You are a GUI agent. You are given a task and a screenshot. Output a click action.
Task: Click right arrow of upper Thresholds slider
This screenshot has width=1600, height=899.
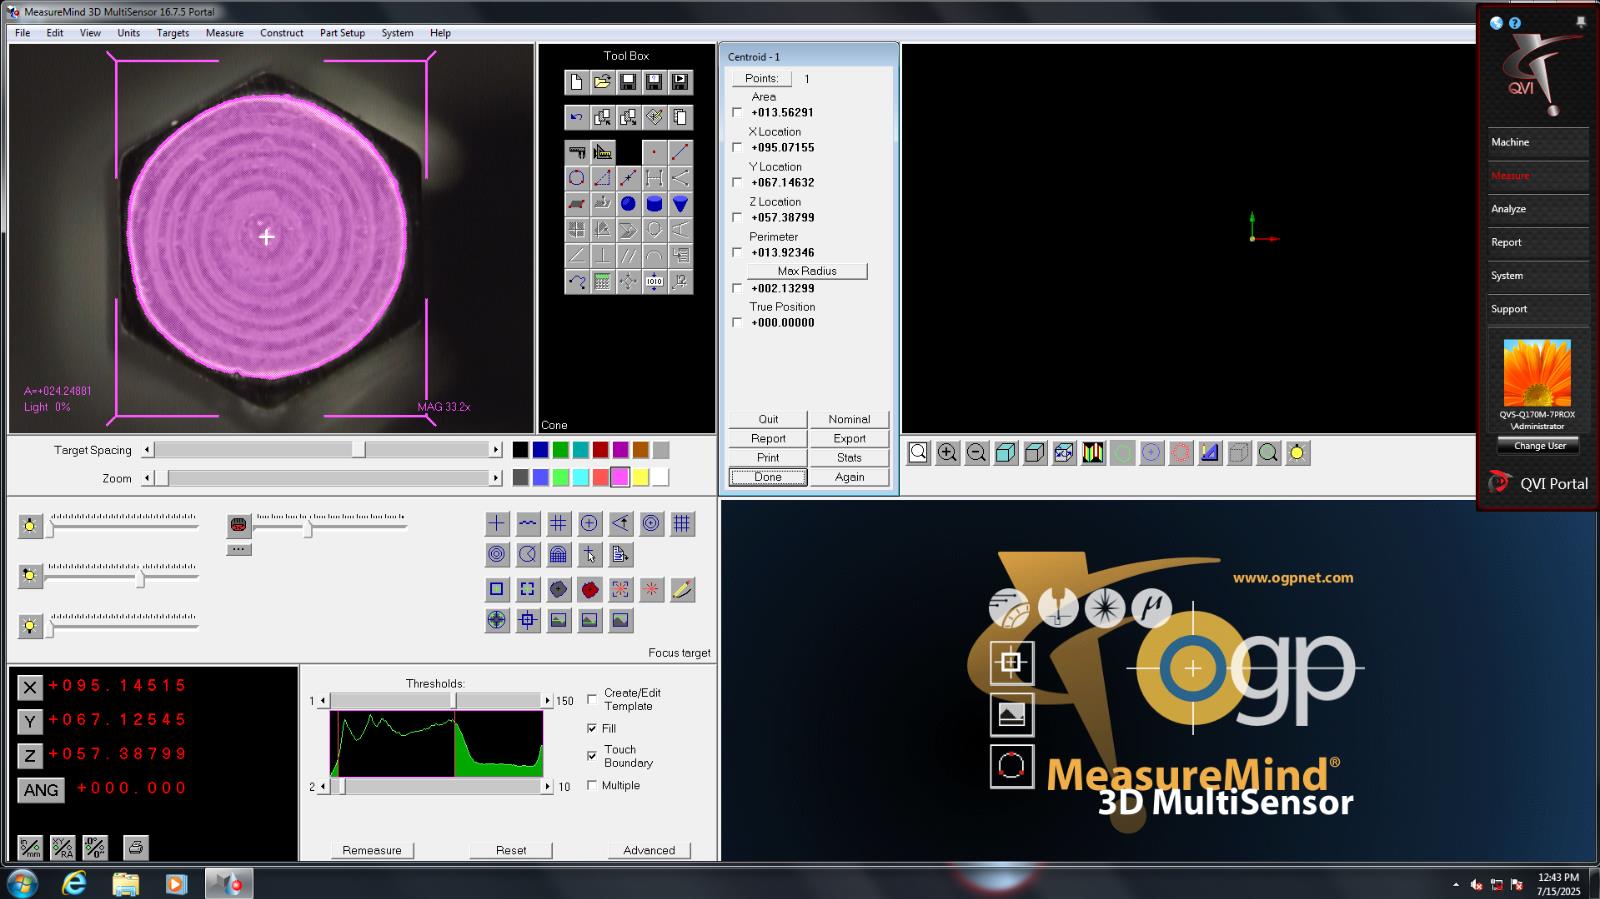[547, 701]
